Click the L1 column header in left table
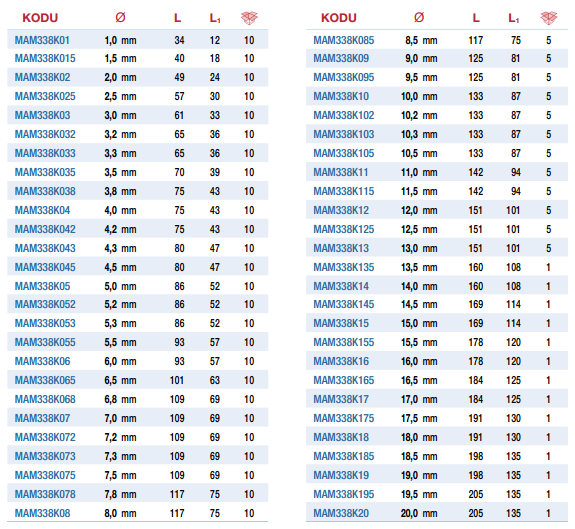Screen dimensions: 575x529 215,18
